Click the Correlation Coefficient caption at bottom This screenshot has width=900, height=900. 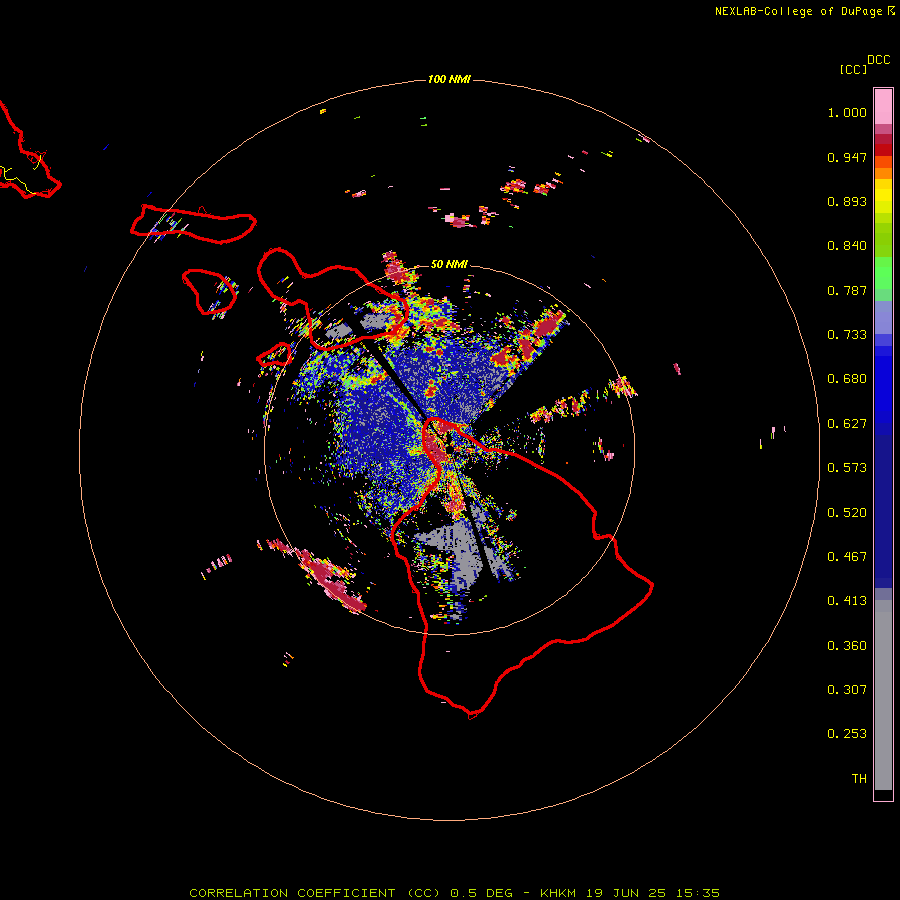455,893
